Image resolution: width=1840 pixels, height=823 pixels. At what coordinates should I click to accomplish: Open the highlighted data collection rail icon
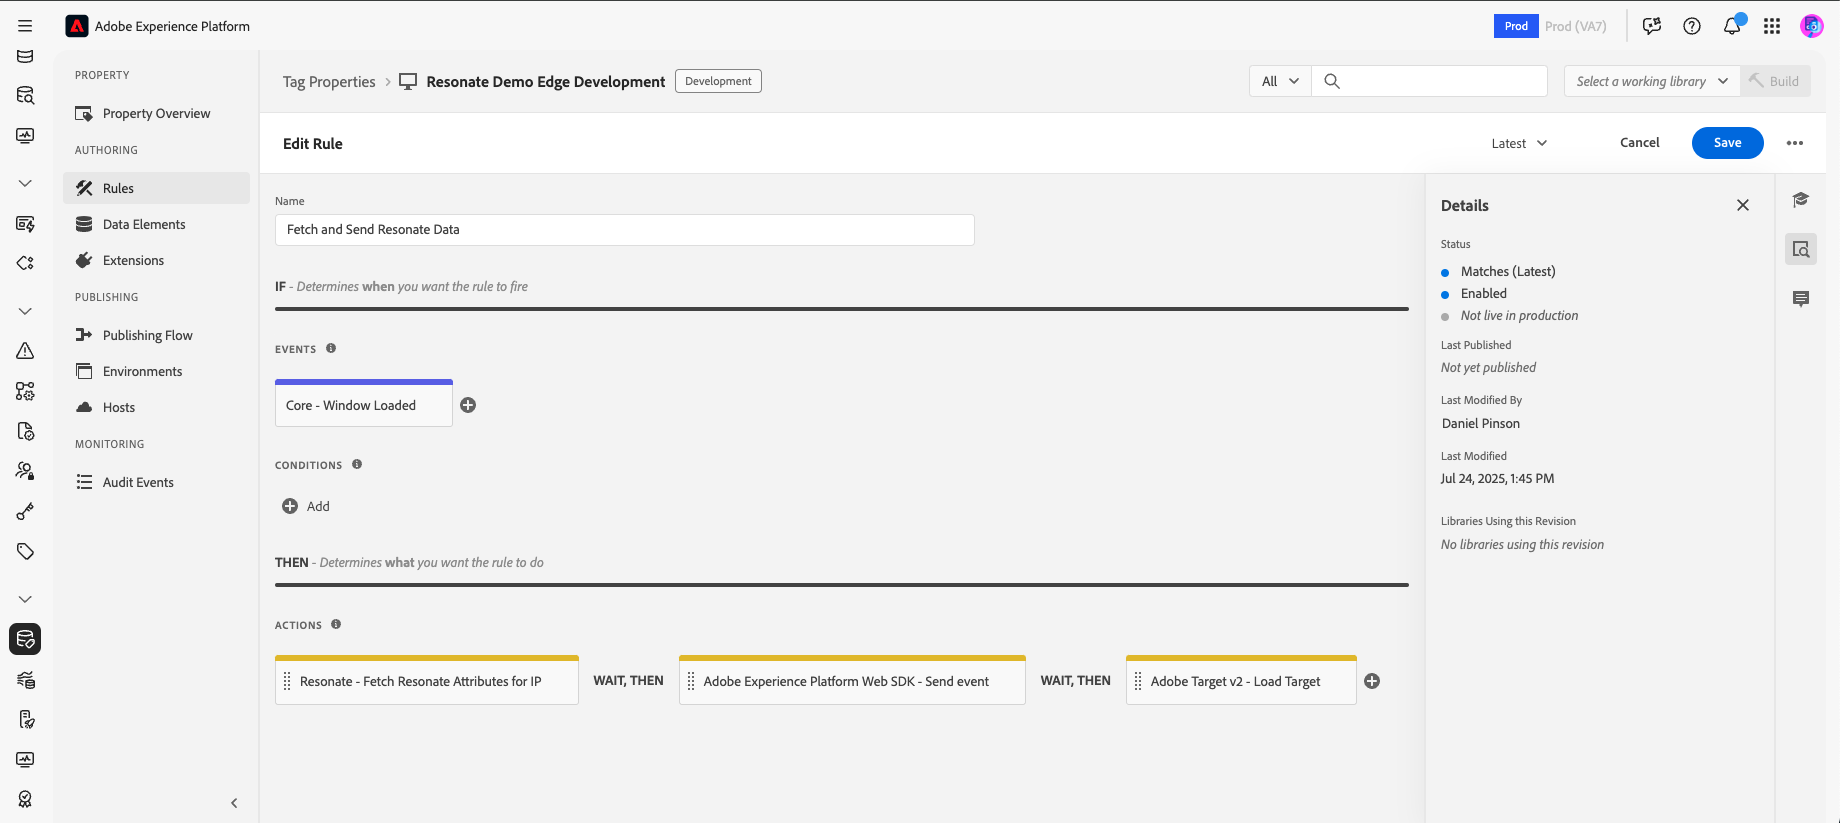25,639
